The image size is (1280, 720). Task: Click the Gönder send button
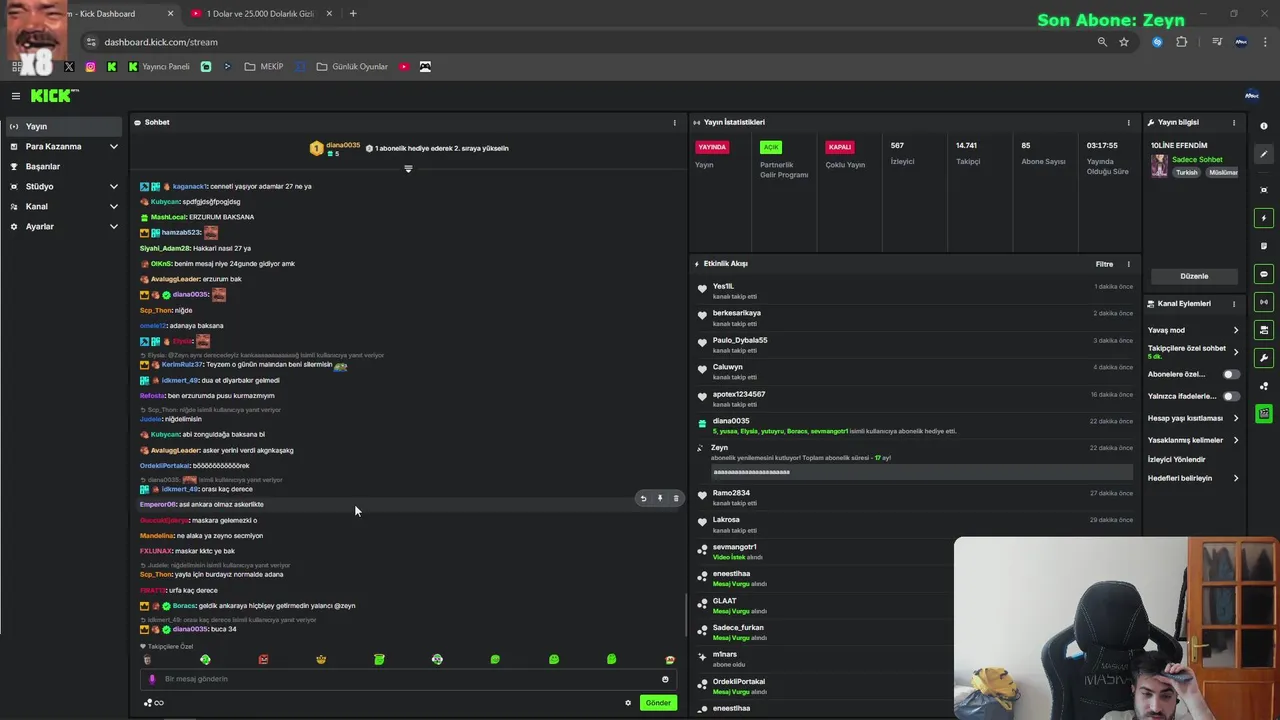tap(658, 703)
